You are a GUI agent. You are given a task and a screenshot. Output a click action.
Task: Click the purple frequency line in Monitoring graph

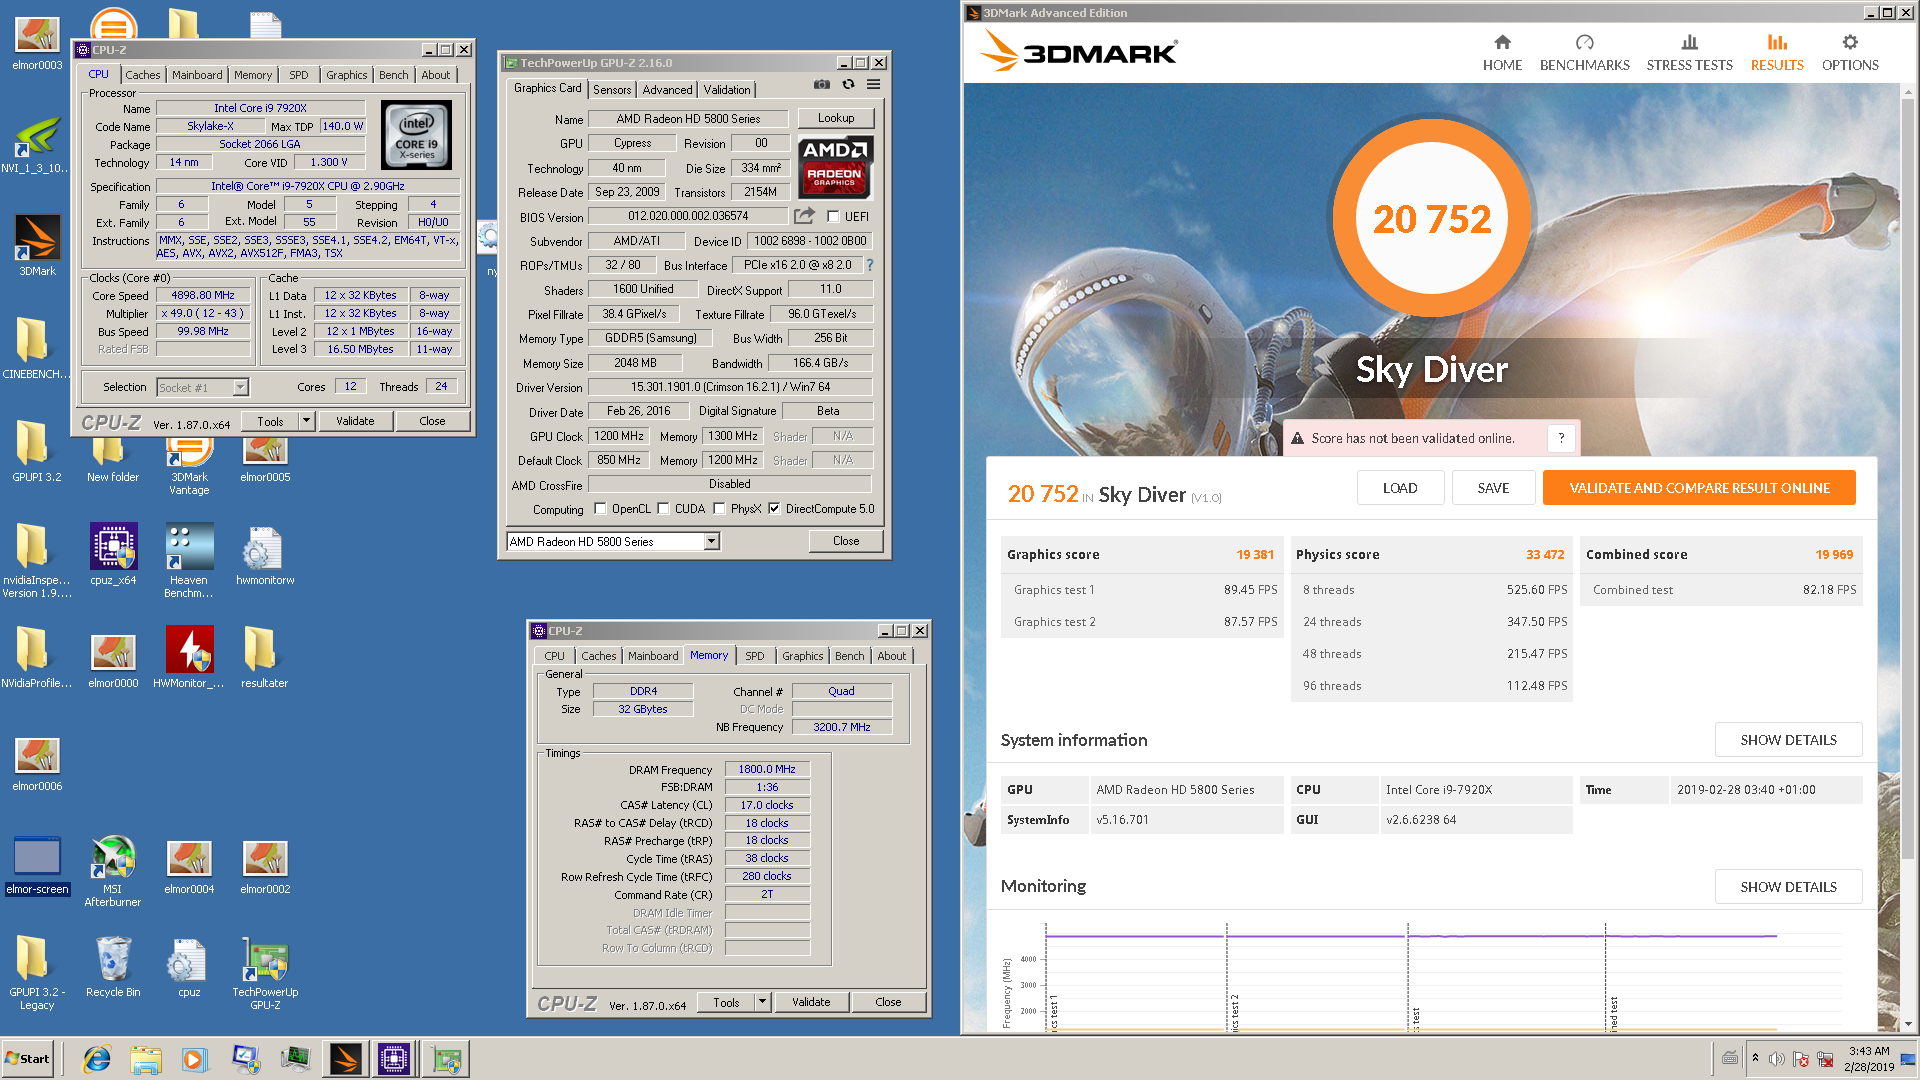(x=1411, y=936)
